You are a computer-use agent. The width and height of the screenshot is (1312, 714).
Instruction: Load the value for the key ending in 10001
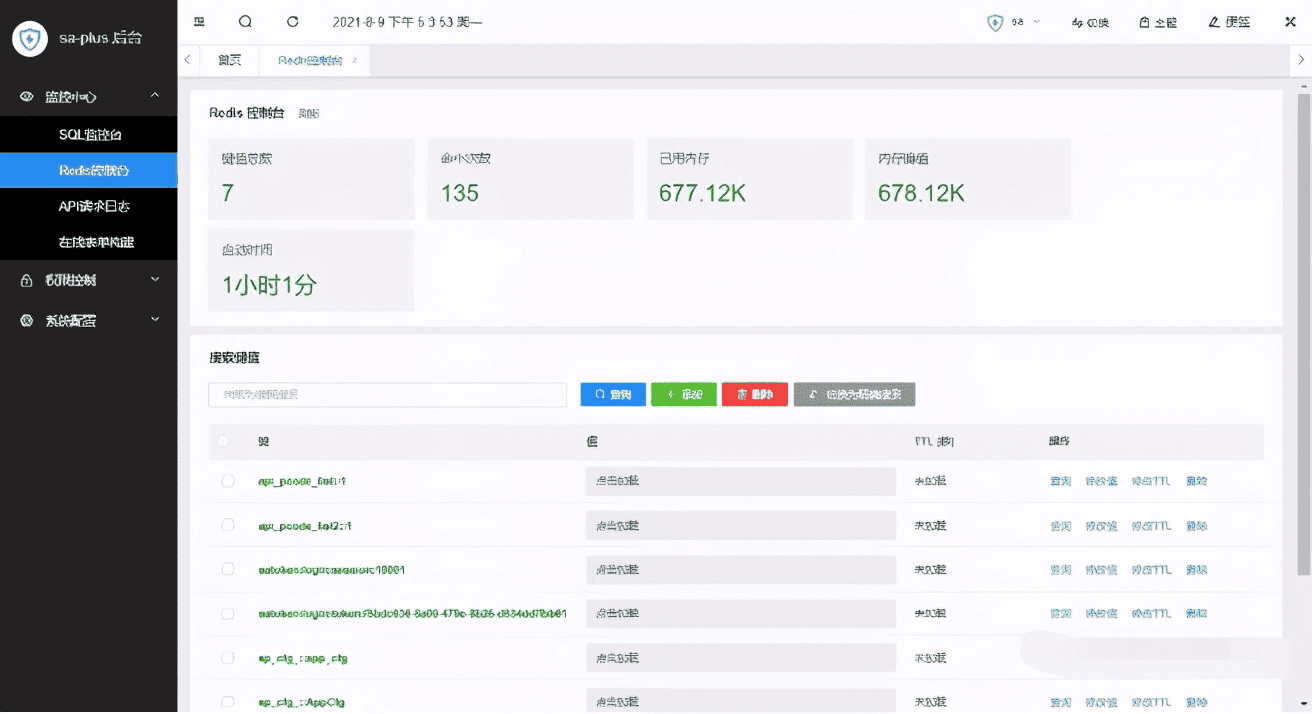pos(740,569)
